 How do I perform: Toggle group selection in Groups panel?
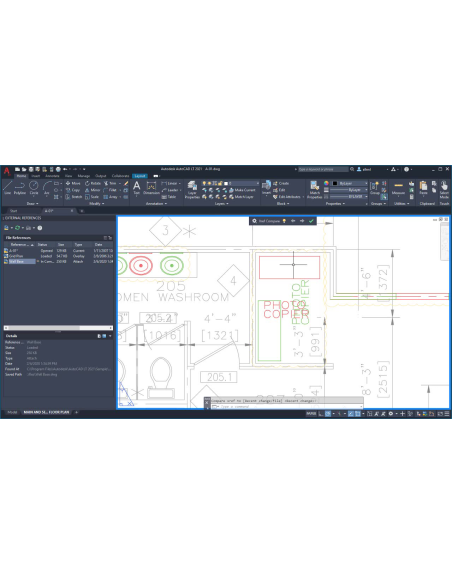[384, 197]
